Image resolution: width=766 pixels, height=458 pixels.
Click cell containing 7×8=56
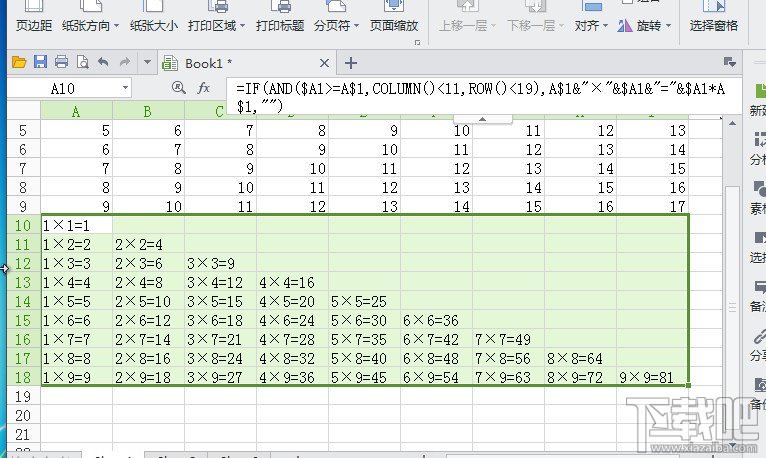[x=508, y=359]
